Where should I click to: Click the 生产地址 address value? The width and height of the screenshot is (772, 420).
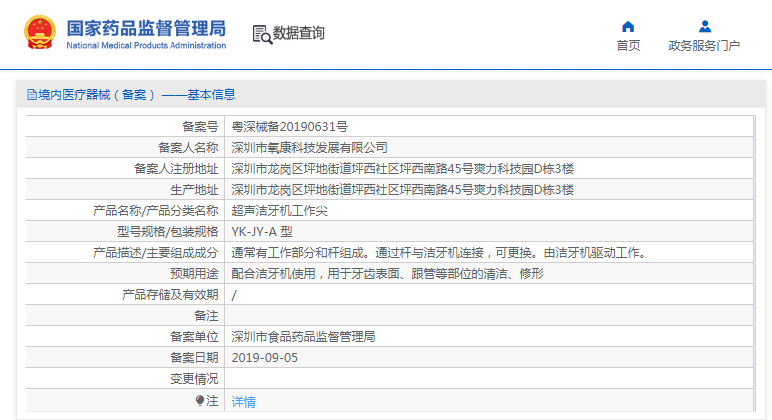click(x=403, y=190)
